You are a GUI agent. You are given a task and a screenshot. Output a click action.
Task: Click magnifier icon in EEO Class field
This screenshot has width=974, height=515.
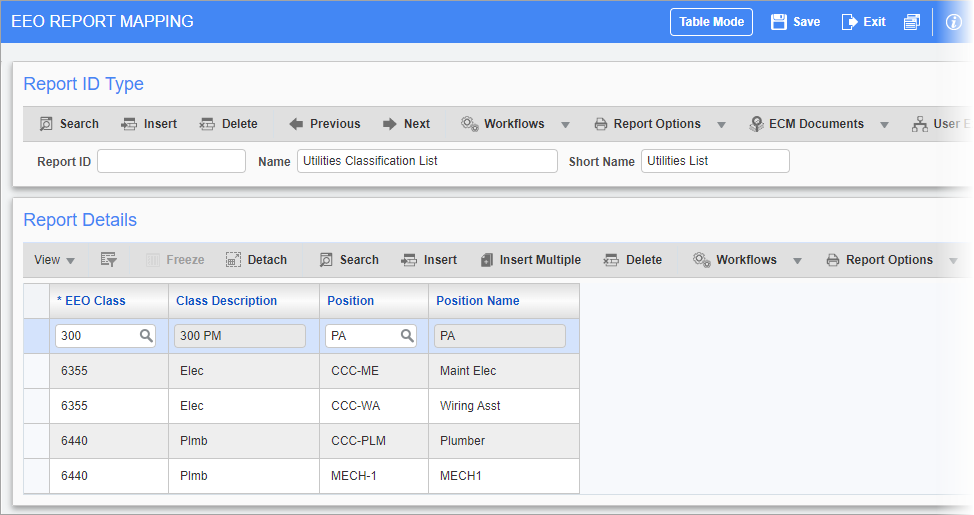pyautogui.click(x=146, y=336)
